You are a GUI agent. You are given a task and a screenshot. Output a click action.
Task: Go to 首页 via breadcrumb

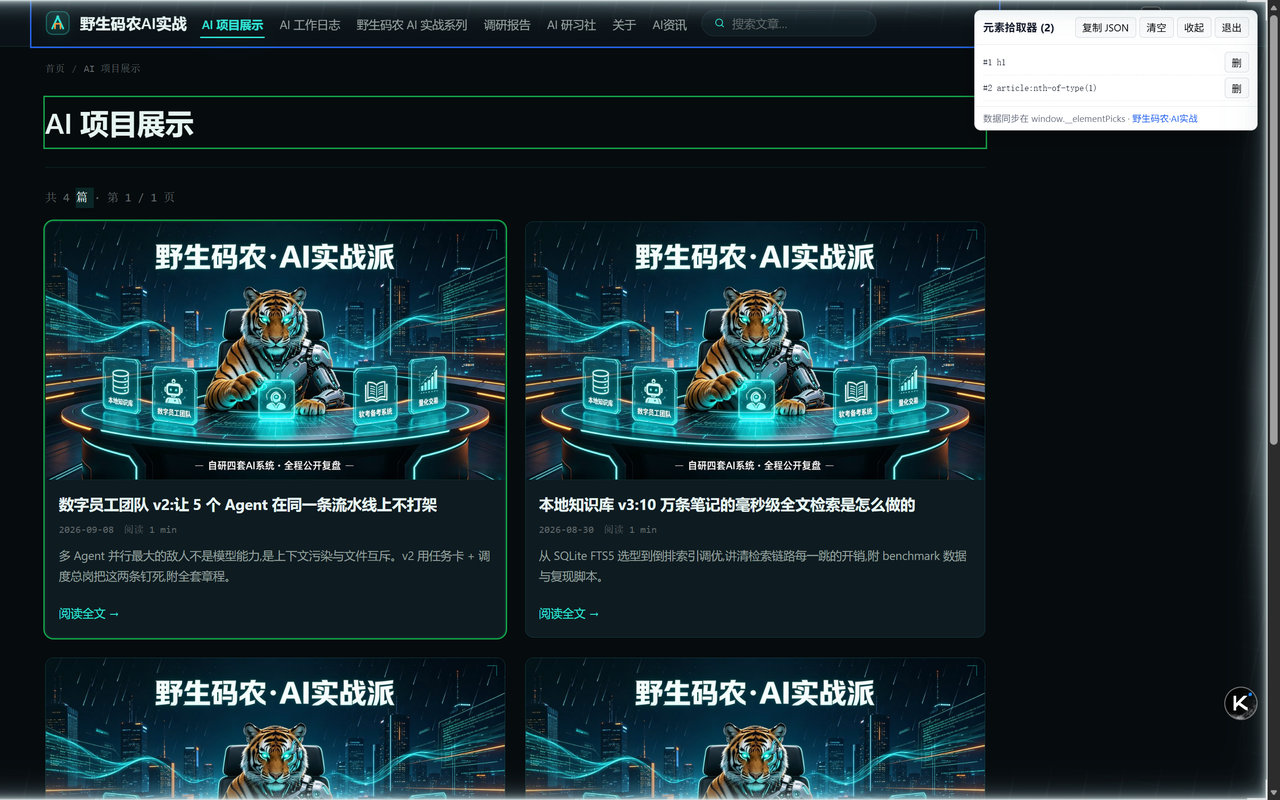pos(55,69)
